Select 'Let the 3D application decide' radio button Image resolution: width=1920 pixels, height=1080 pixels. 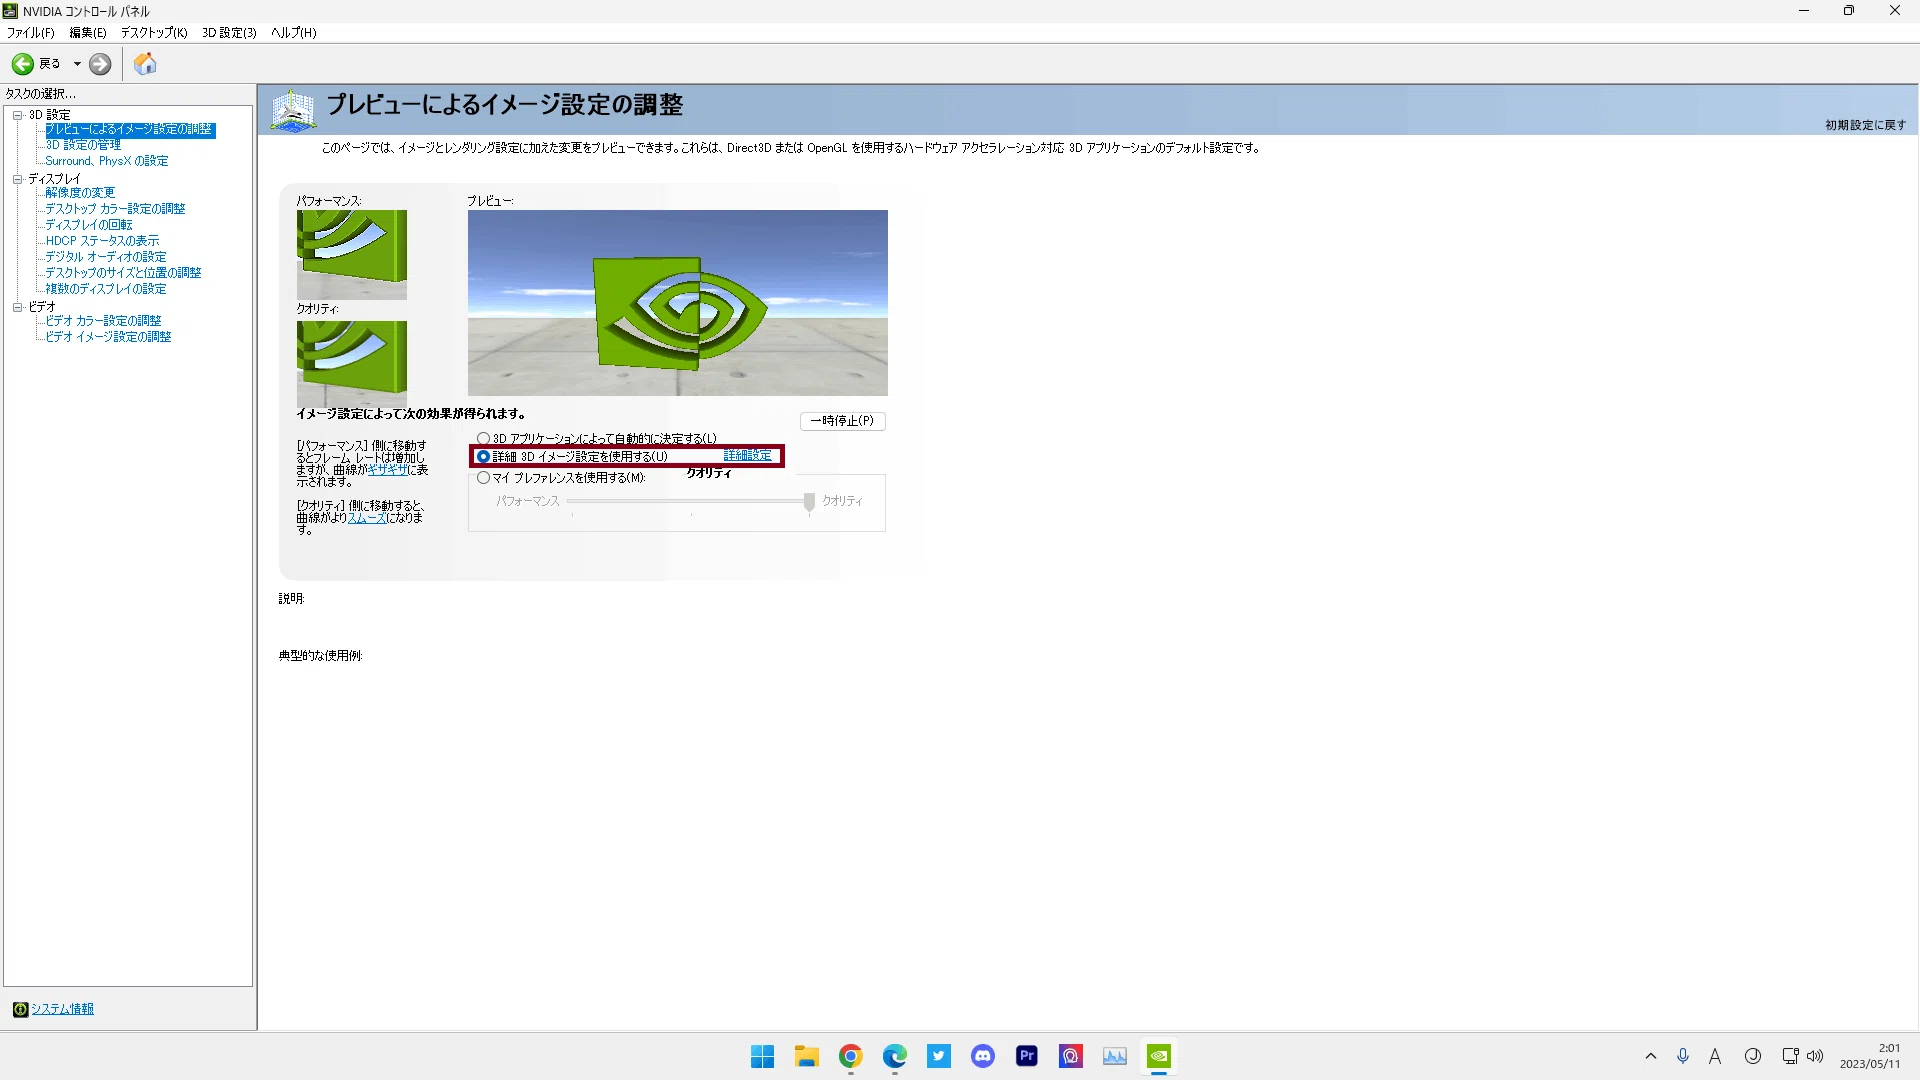483,438
